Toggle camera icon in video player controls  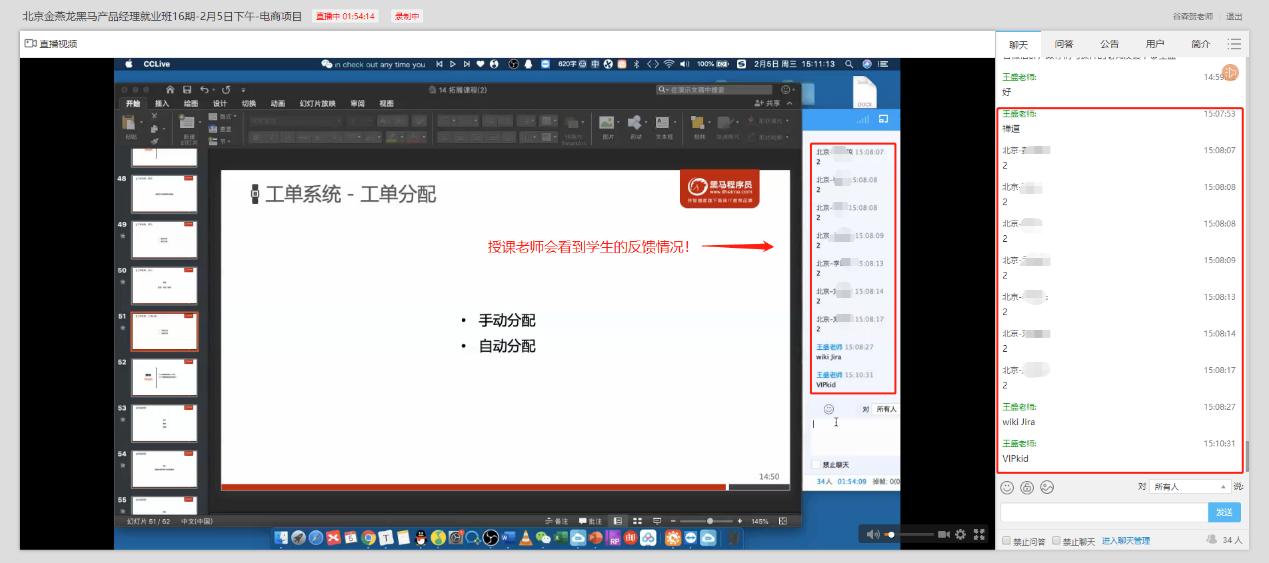tap(944, 535)
